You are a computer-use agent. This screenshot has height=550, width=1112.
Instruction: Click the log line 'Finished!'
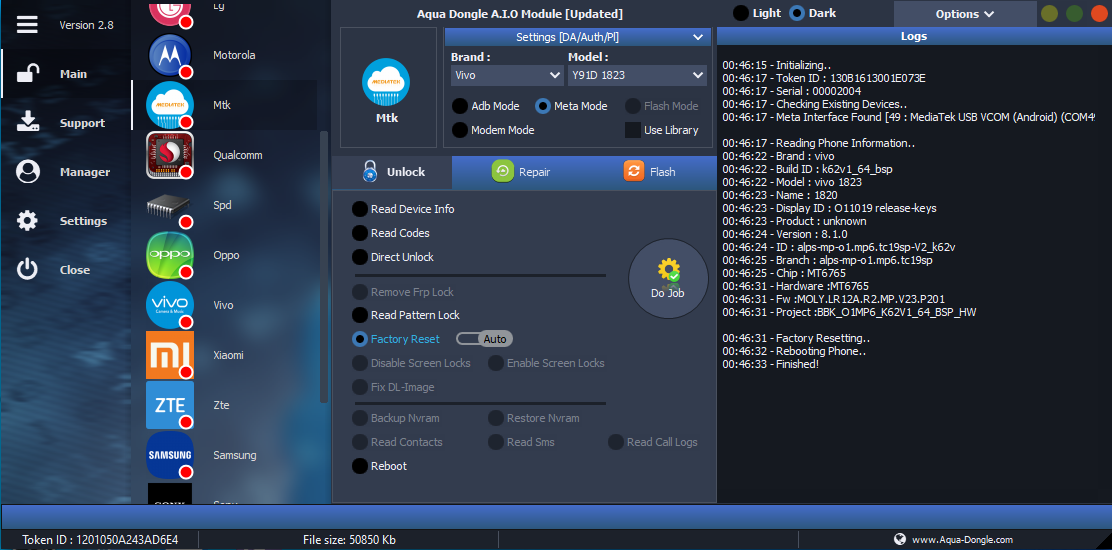pyautogui.click(x=771, y=364)
